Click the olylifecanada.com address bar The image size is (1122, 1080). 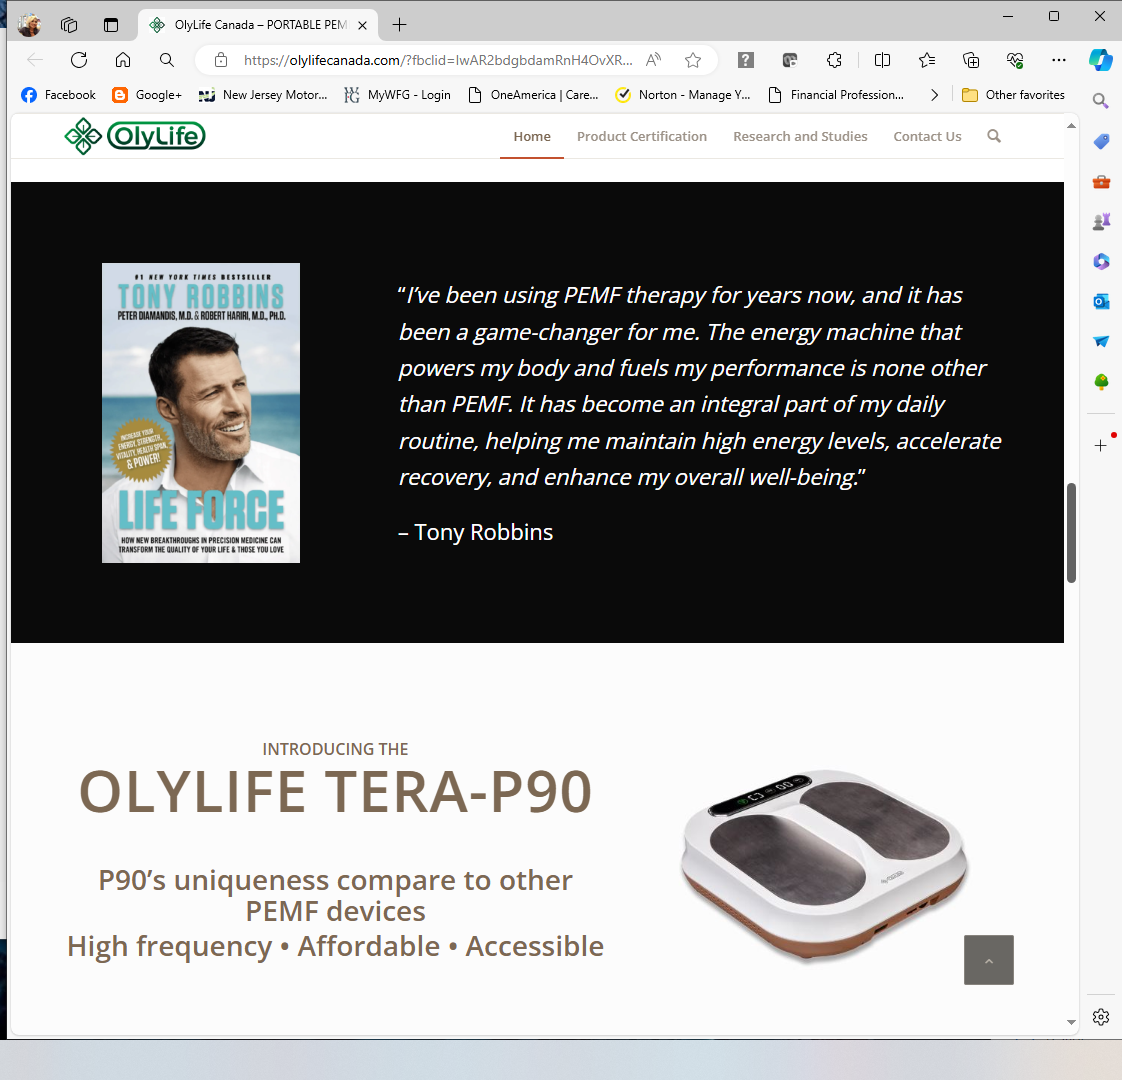(438, 60)
